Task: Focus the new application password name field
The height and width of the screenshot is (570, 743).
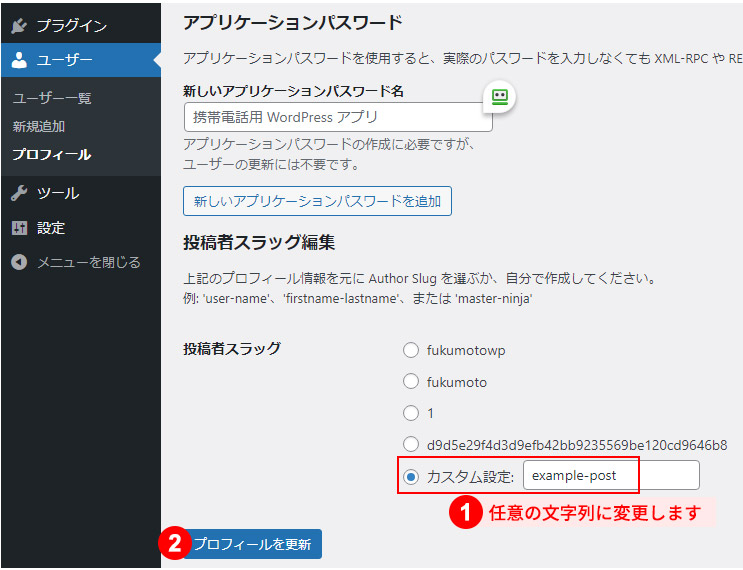Action: coord(338,117)
